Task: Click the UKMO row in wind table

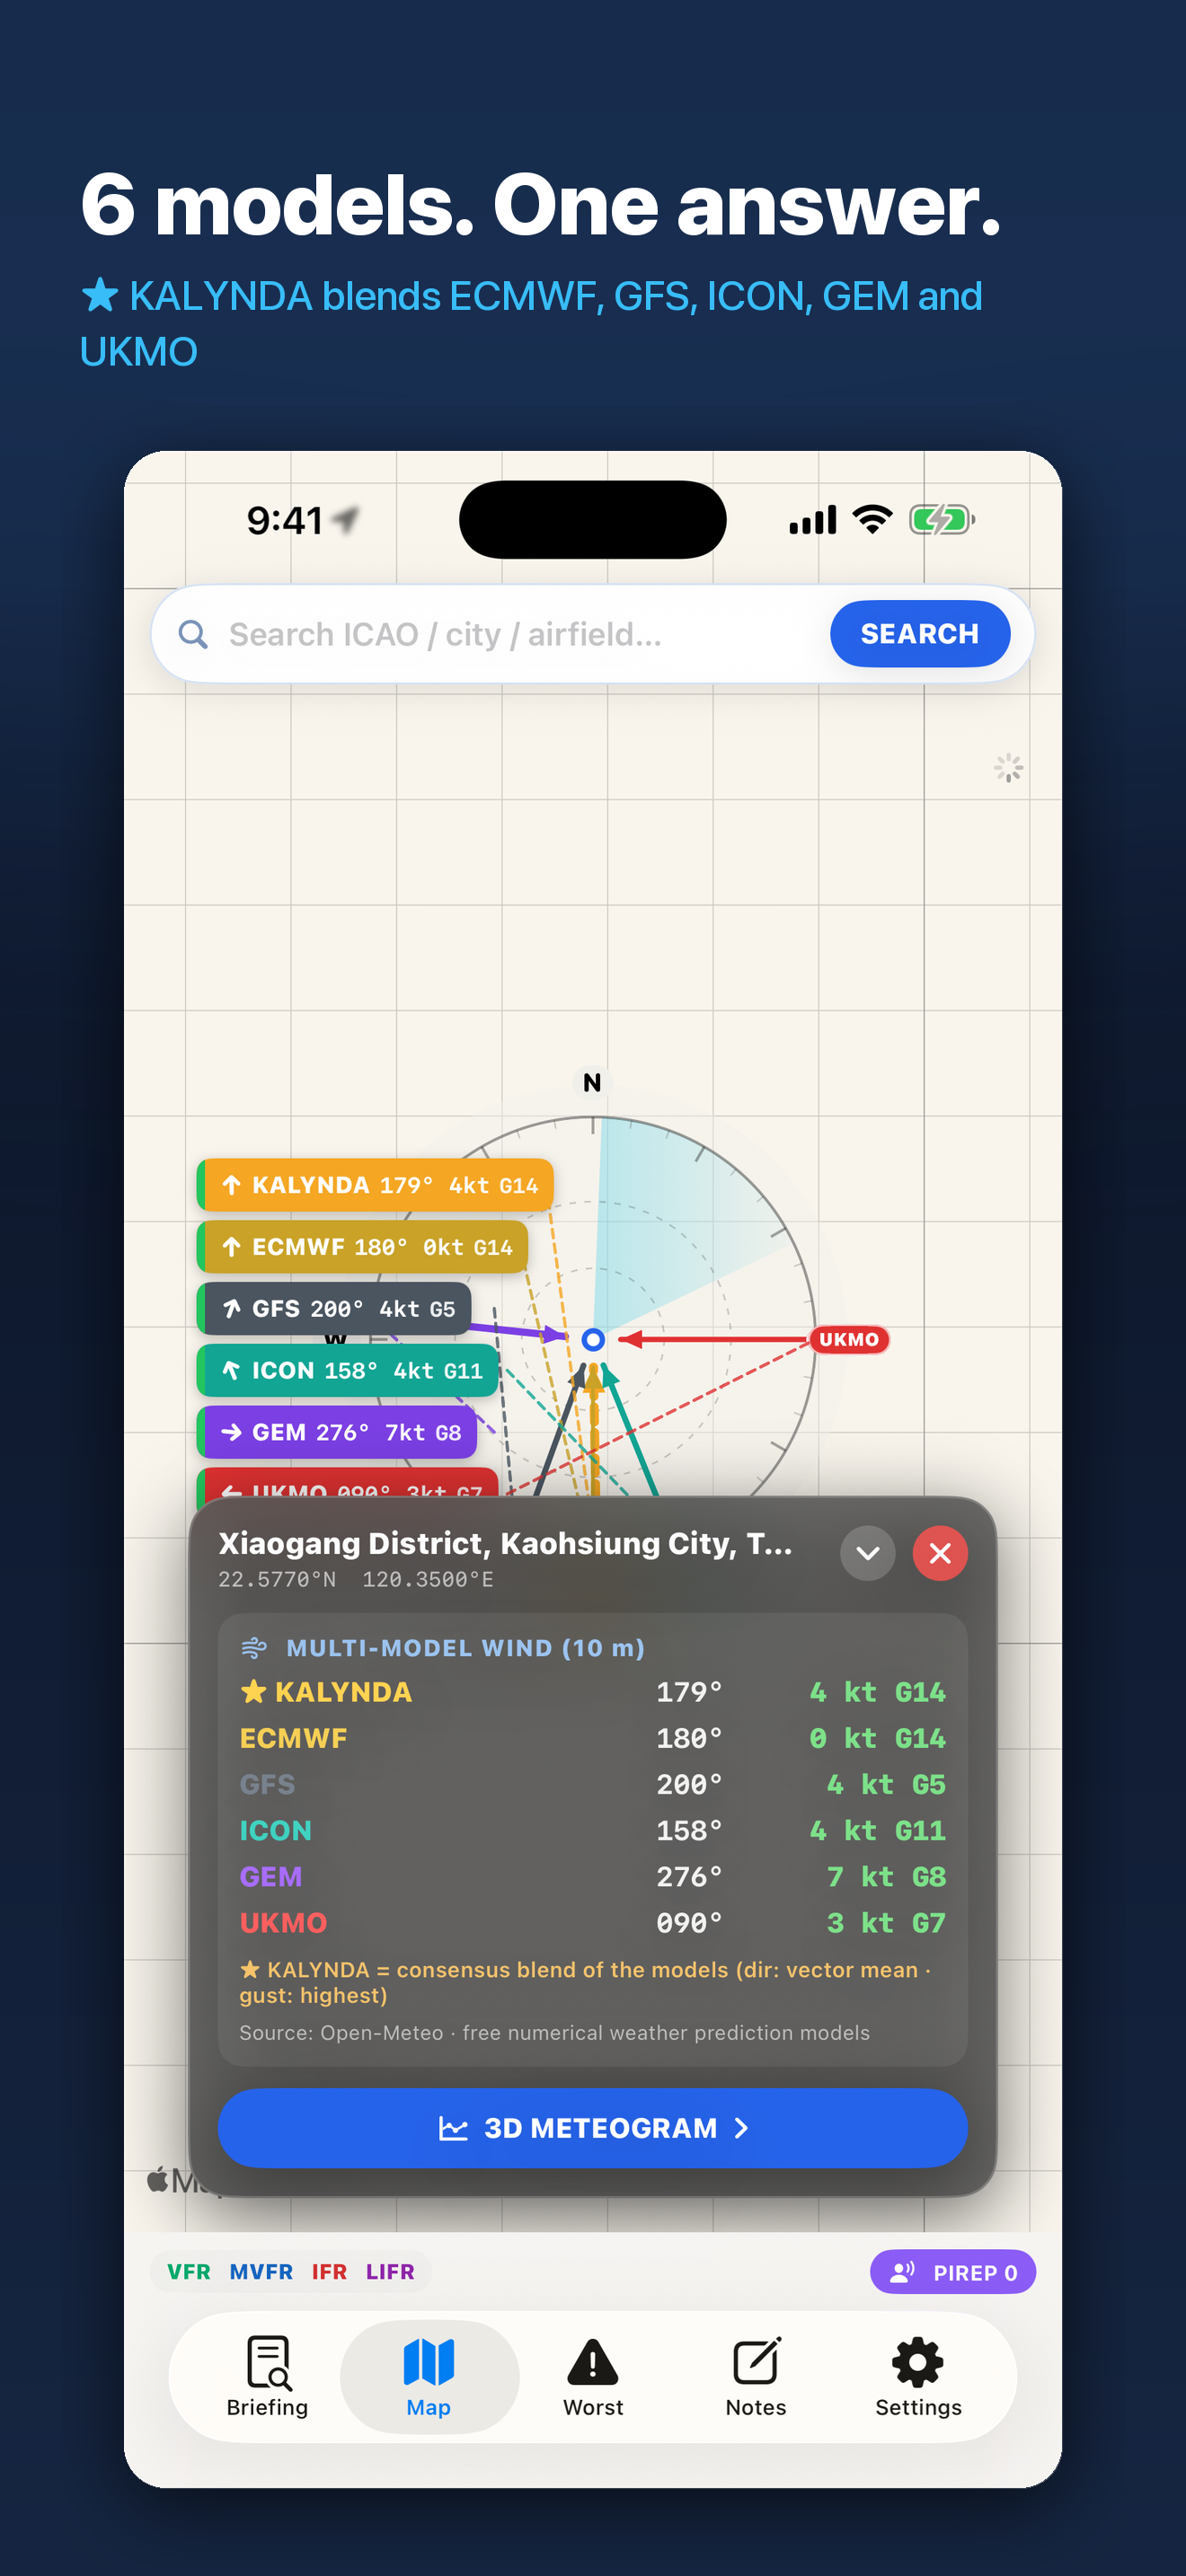Action: tap(592, 1922)
